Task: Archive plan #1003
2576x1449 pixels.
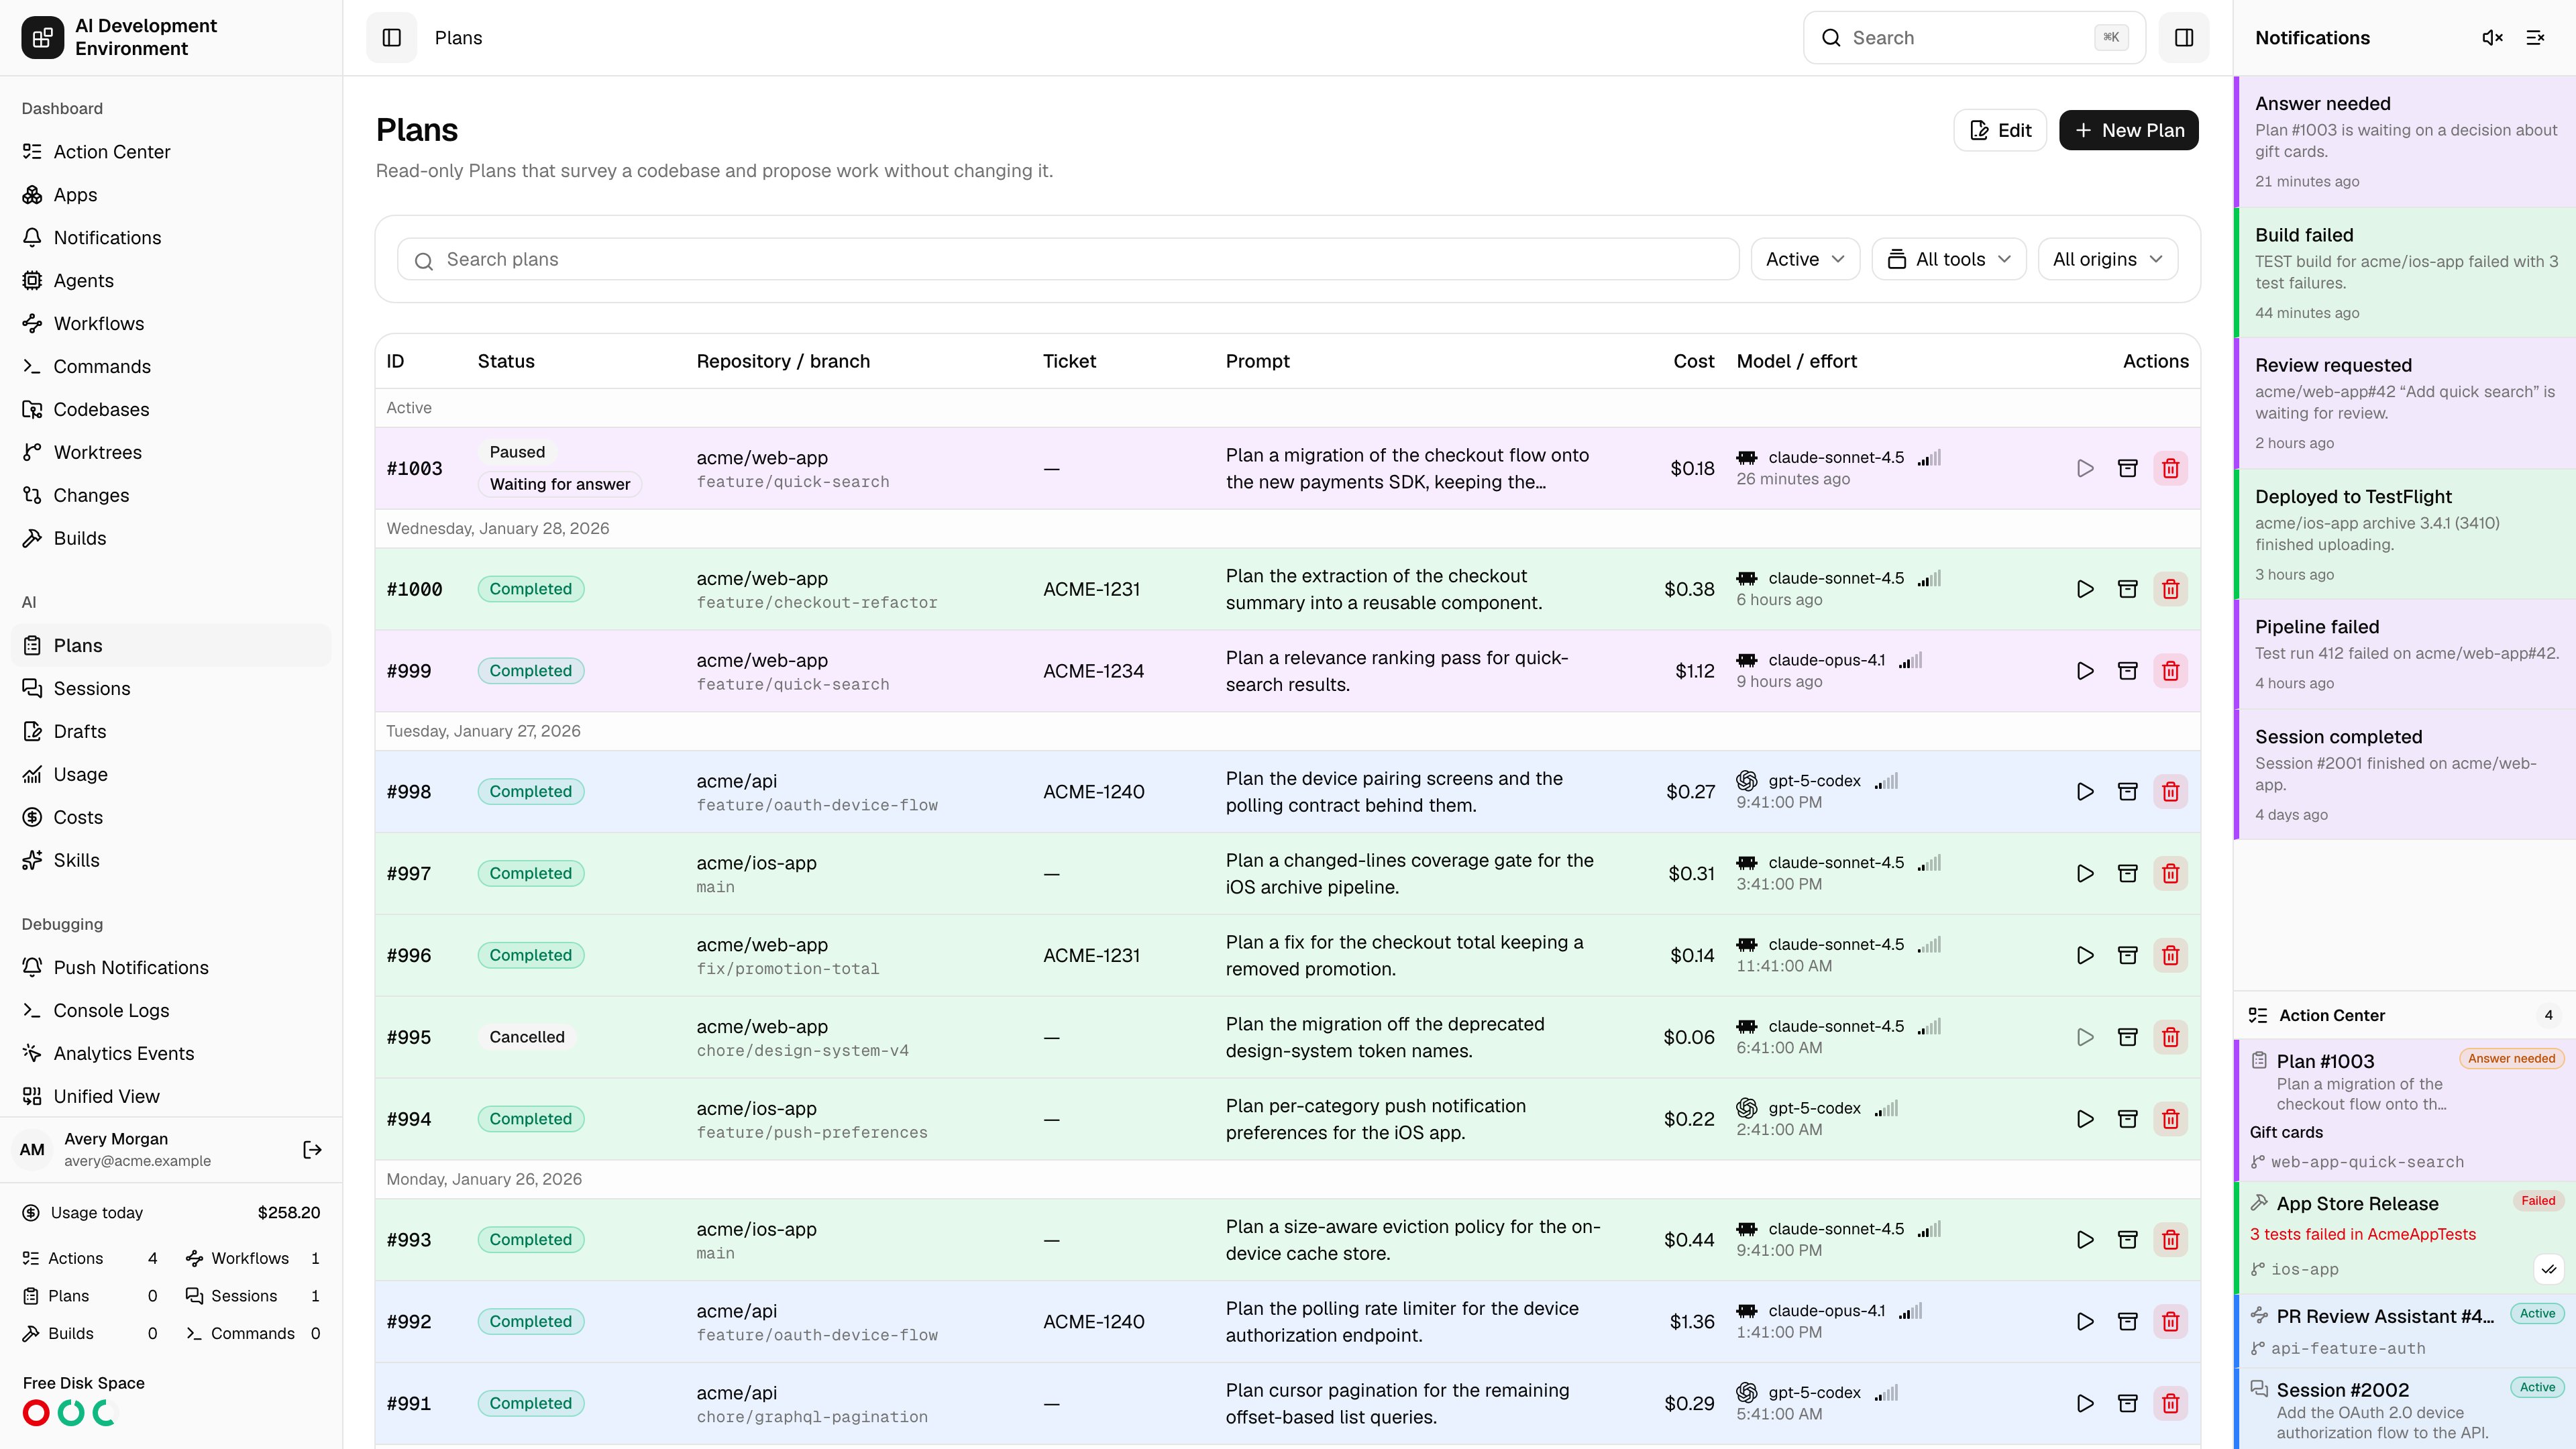Action: [2127, 468]
